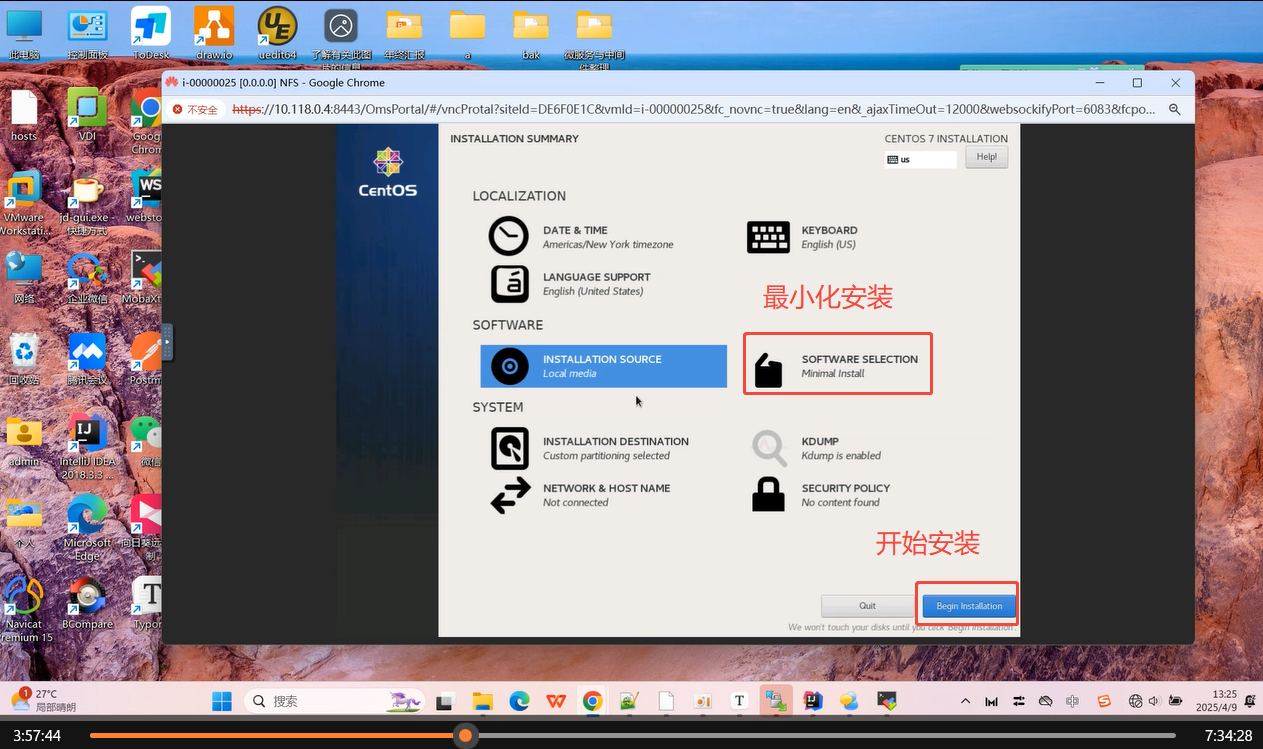Open Language Support icon
Viewport: 1263px width, 749px height.
click(x=509, y=284)
